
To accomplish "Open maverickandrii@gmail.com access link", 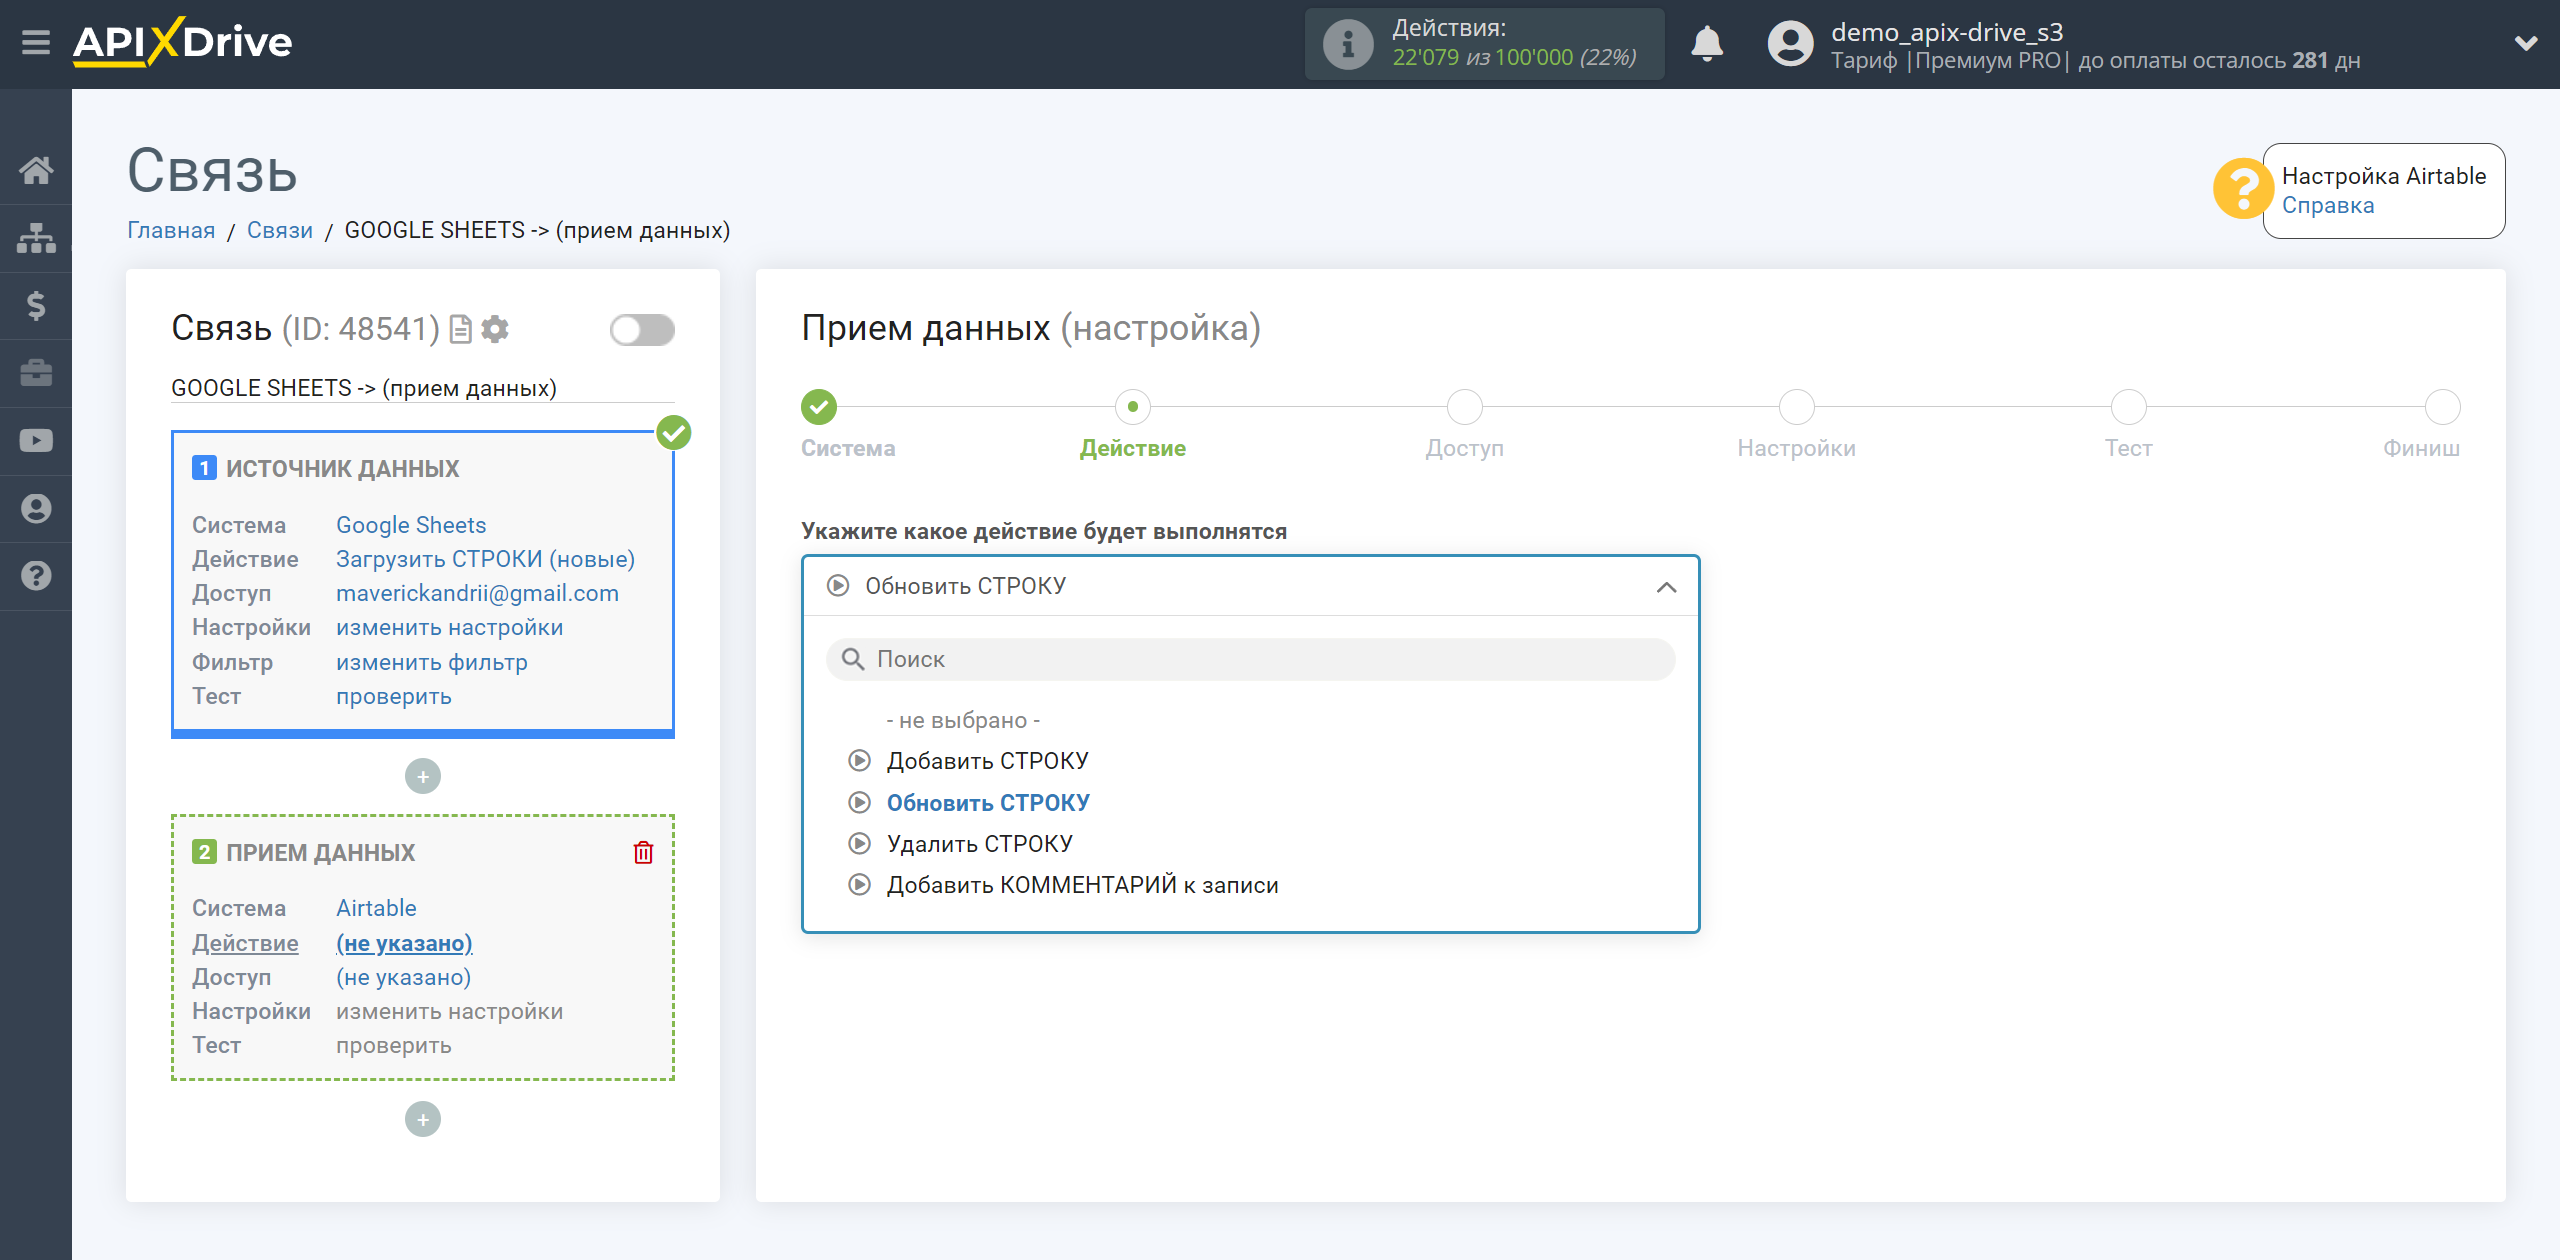I will (x=477, y=594).
